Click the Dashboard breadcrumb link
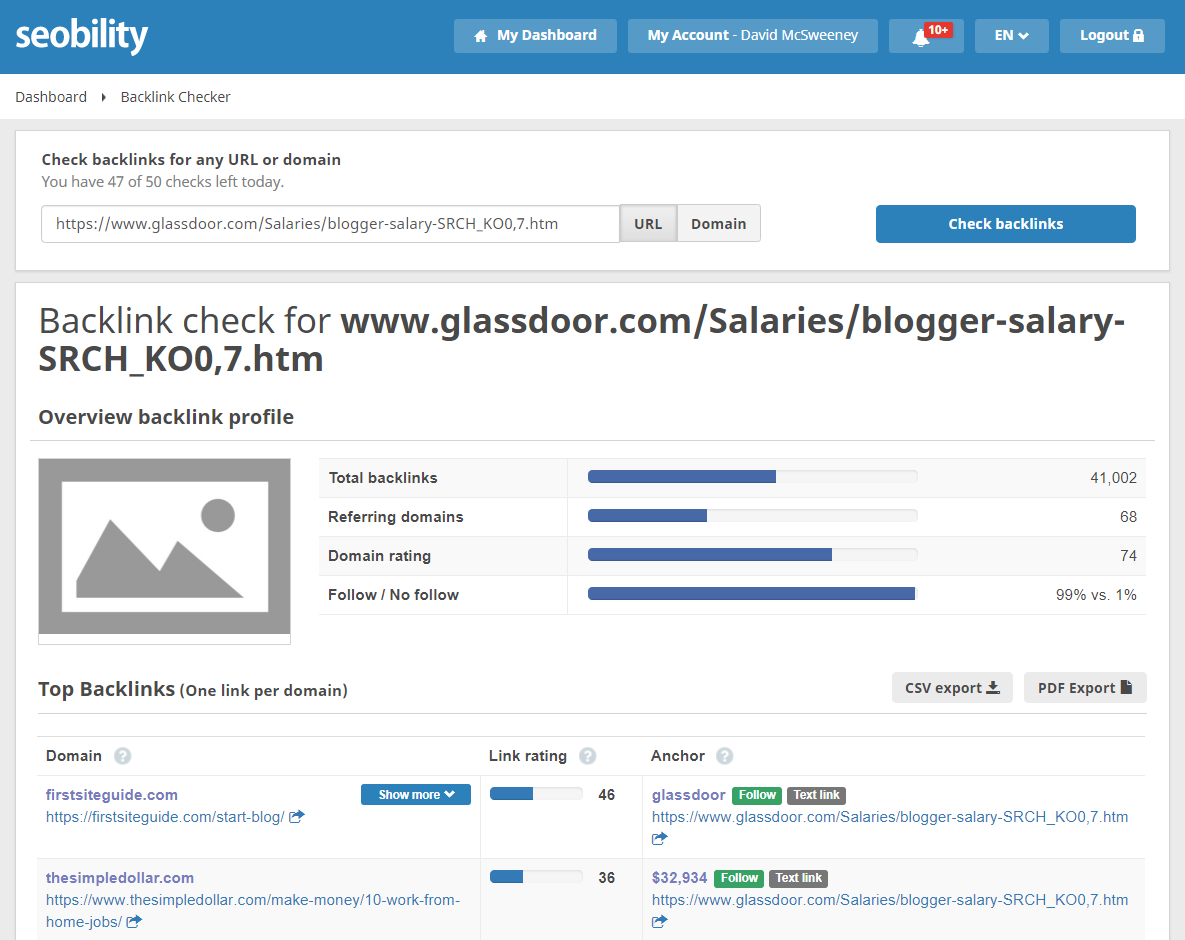The width and height of the screenshot is (1185, 940). click(x=51, y=97)
